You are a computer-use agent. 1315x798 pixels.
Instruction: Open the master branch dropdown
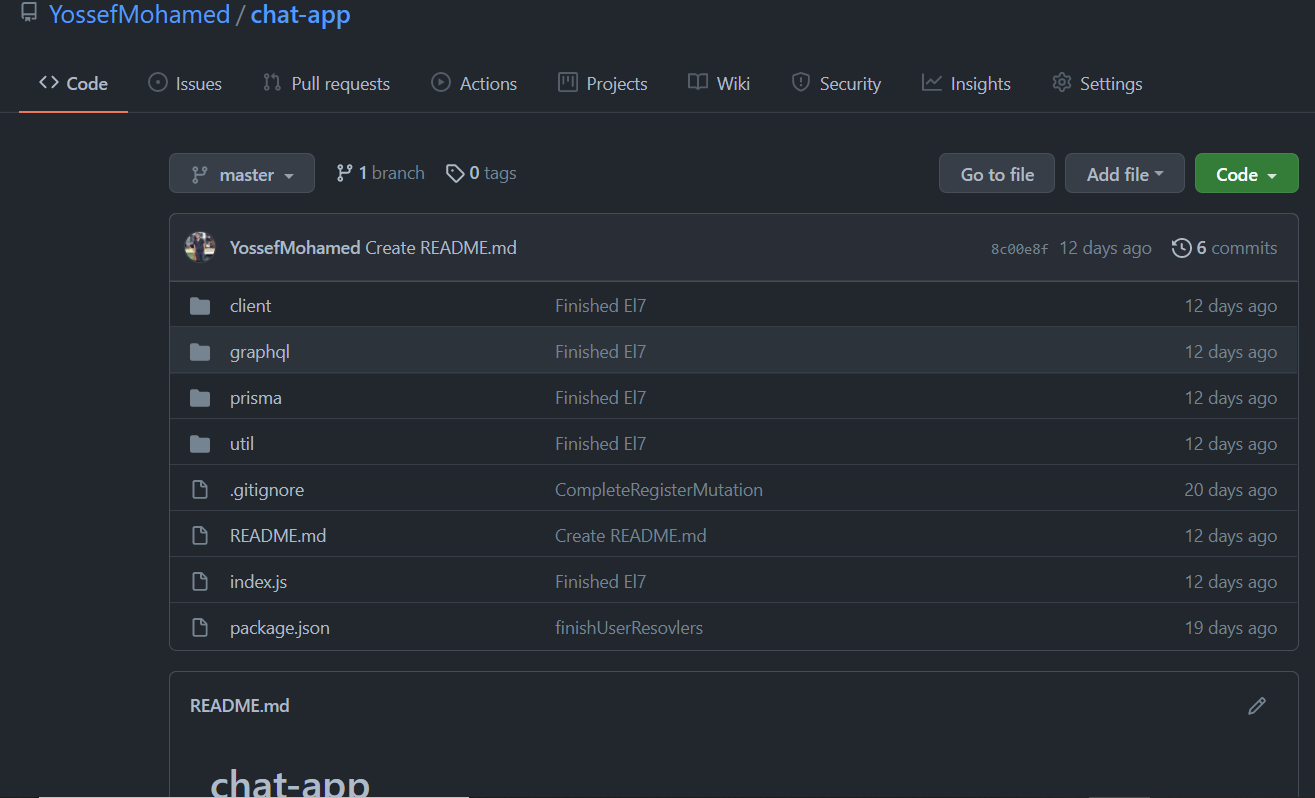click(x=241, y=173)
